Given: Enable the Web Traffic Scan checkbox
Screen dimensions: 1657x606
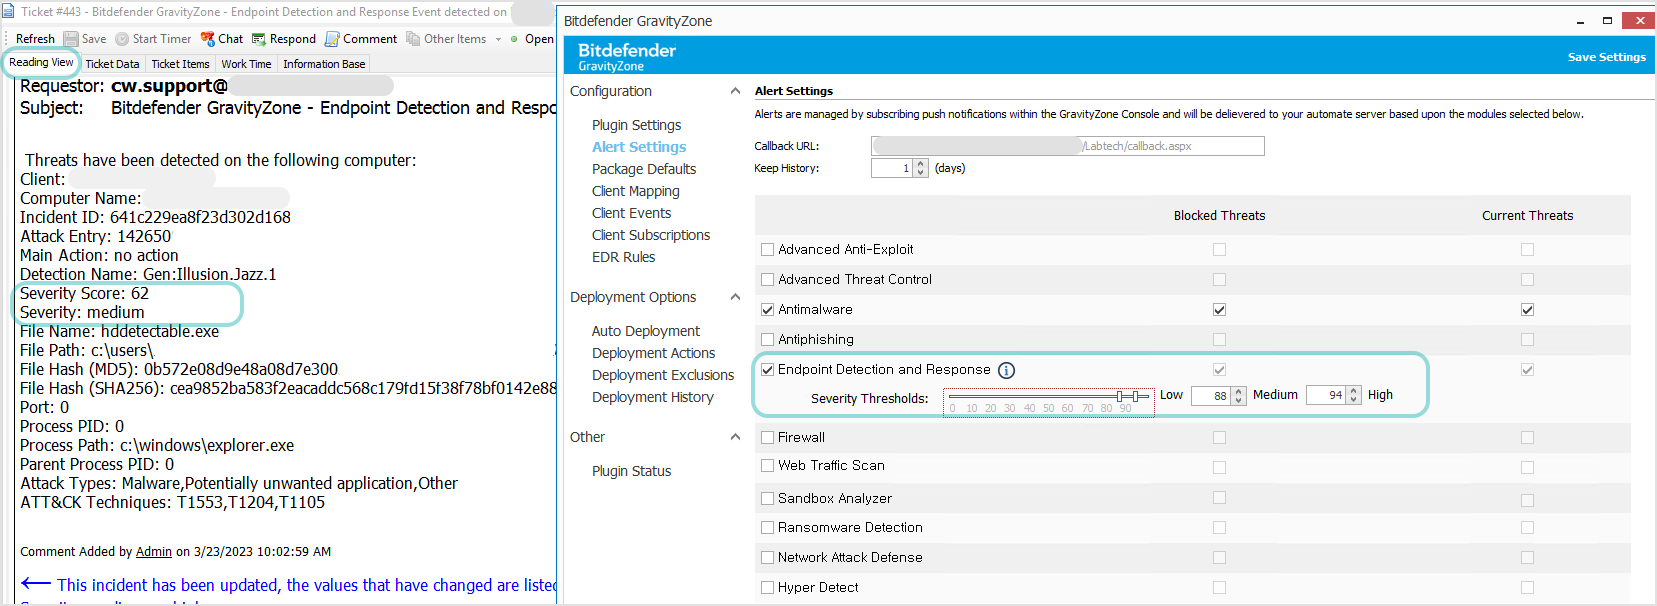Looking at the screenshot, I should pyautogui.click(x=767, y=466).
